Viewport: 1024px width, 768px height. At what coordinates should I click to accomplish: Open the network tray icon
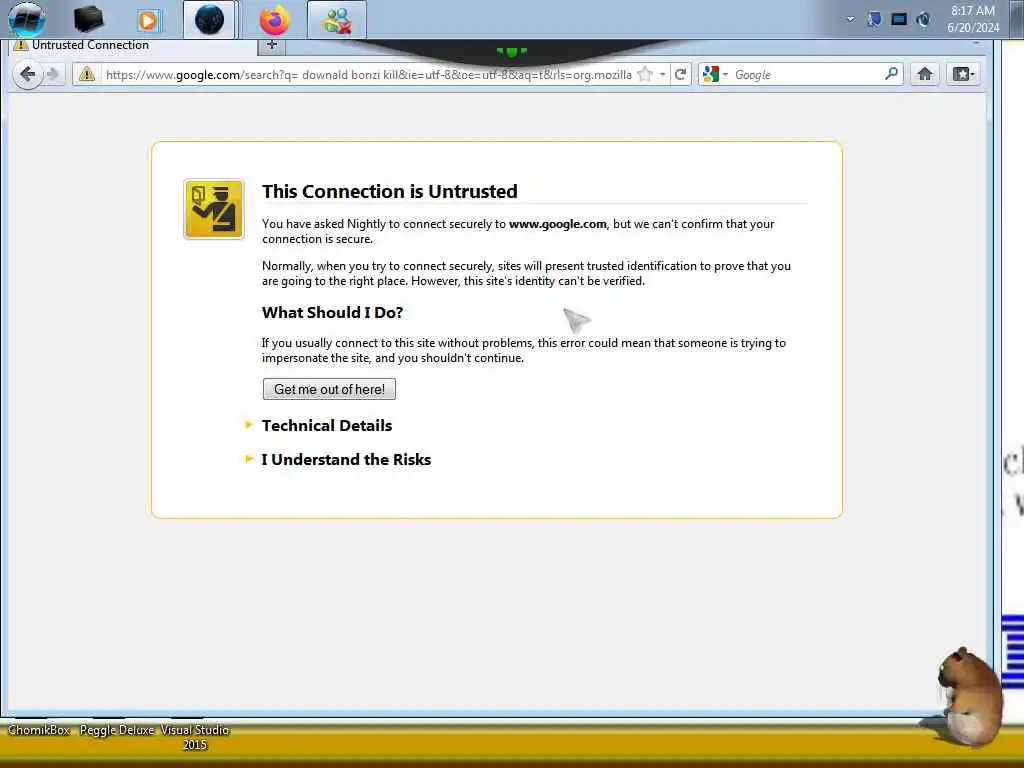tap(874, 19)
